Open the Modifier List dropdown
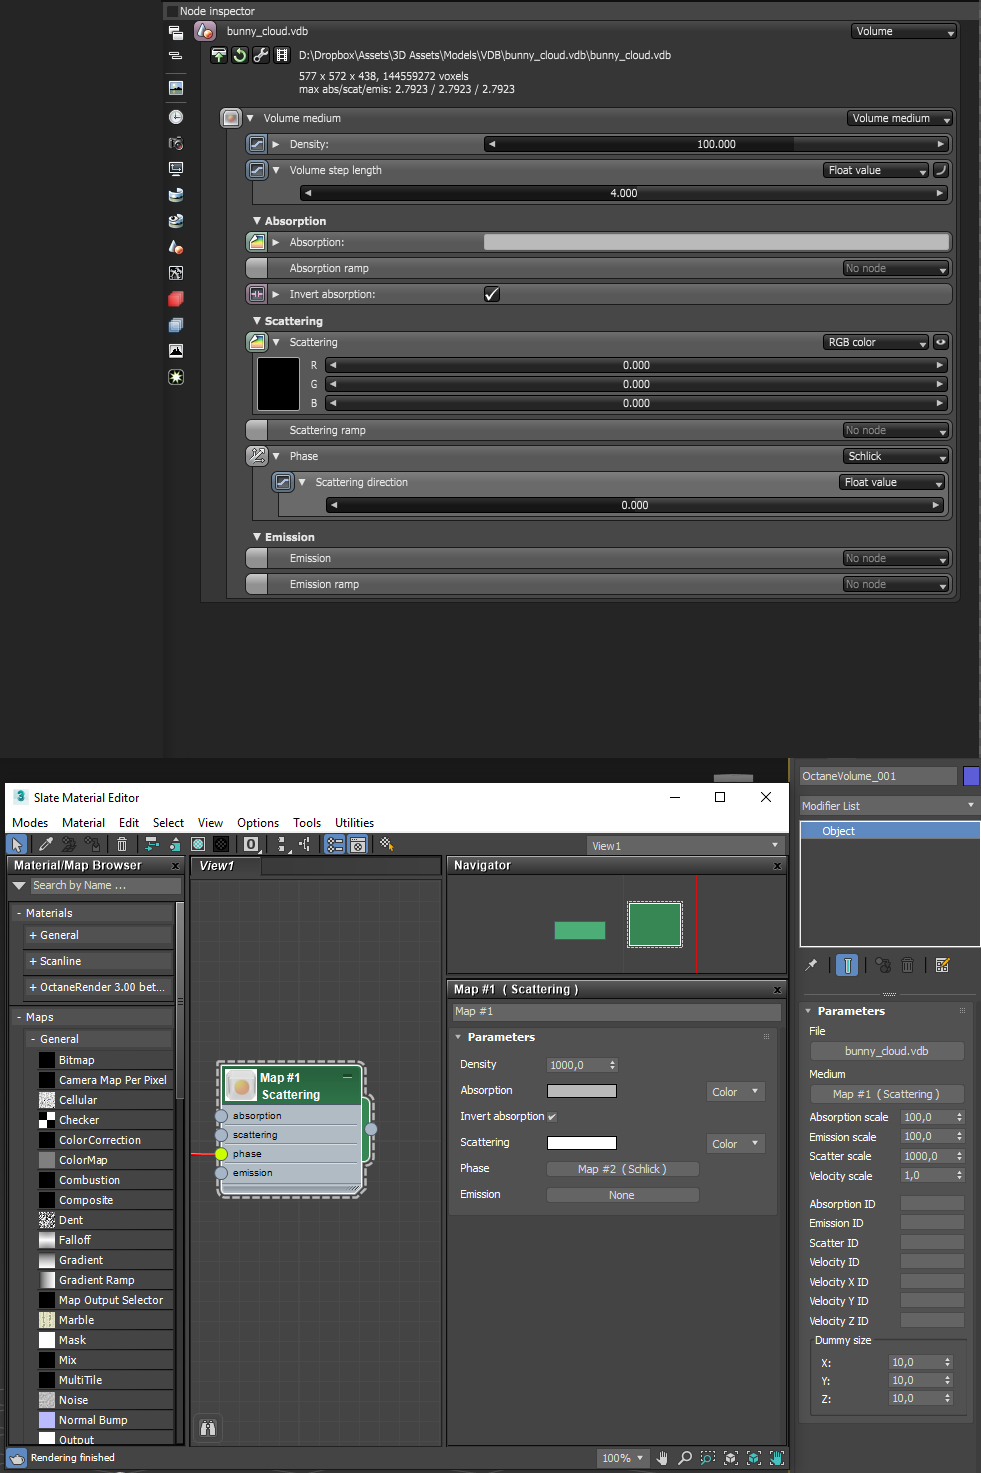Image resolution: width=981 pixels, height=1473 pixels. point(889,806)
